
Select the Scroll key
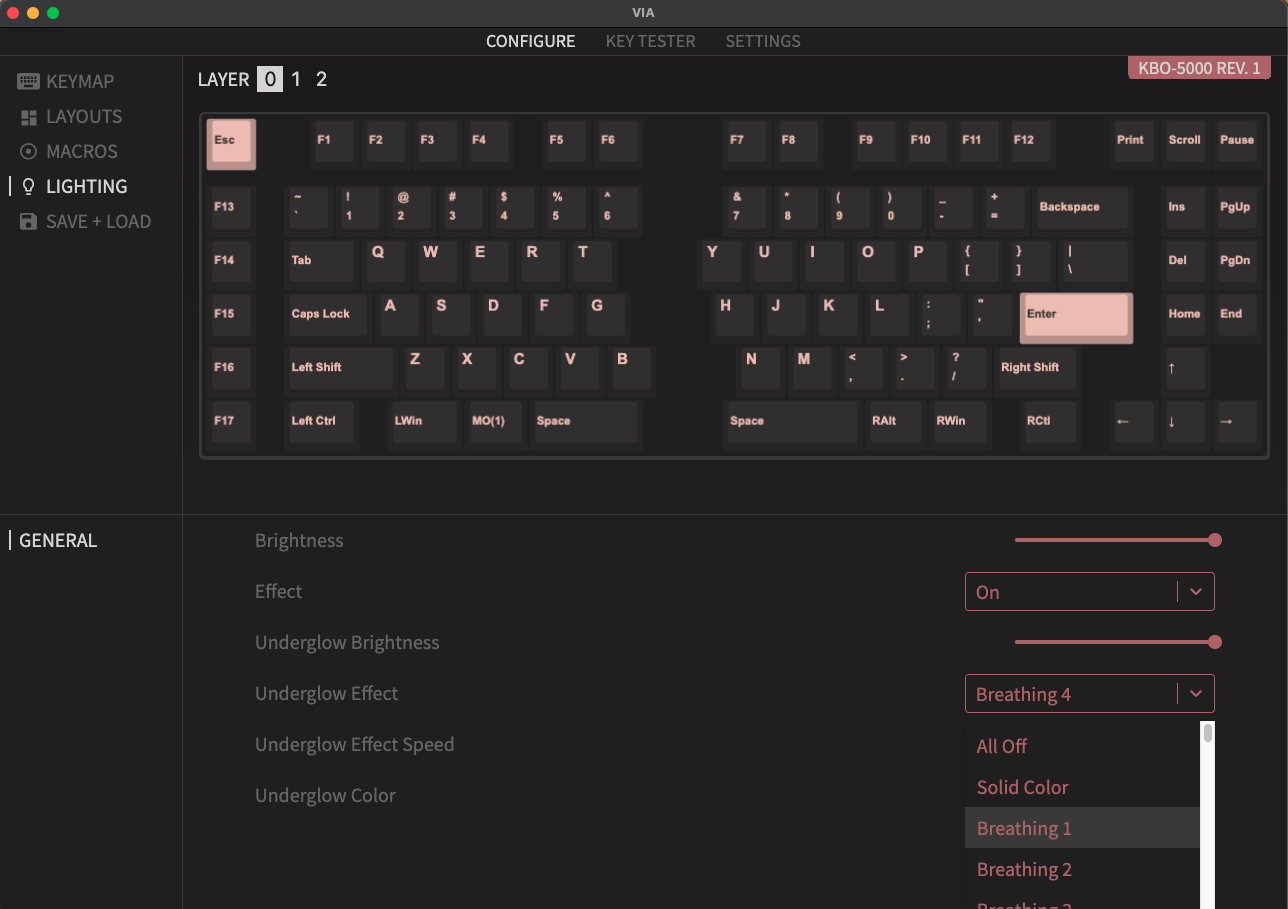[1185, 142]
